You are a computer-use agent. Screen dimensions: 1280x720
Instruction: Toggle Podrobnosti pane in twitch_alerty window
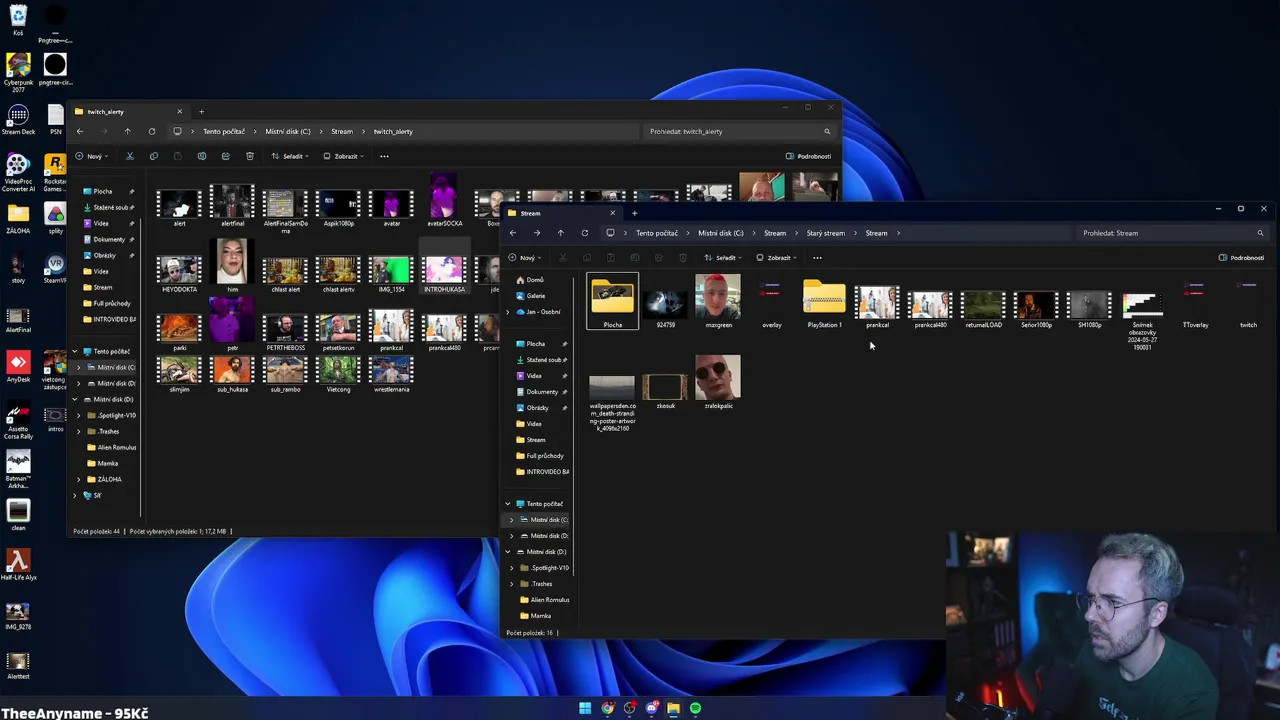[x=808, y=156]
